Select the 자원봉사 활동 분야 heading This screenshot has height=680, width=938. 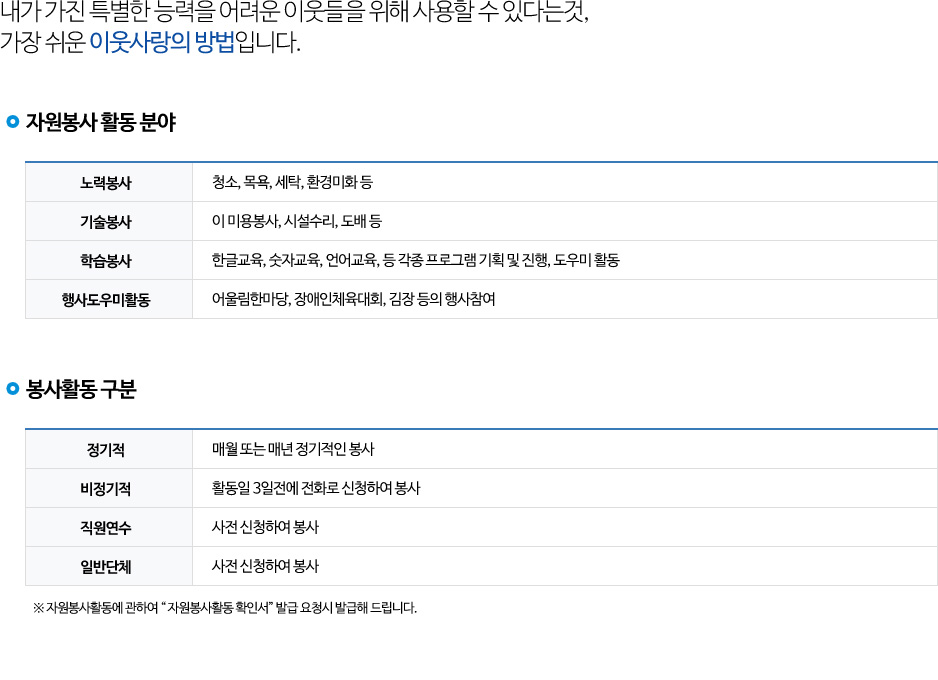(100, 122)
